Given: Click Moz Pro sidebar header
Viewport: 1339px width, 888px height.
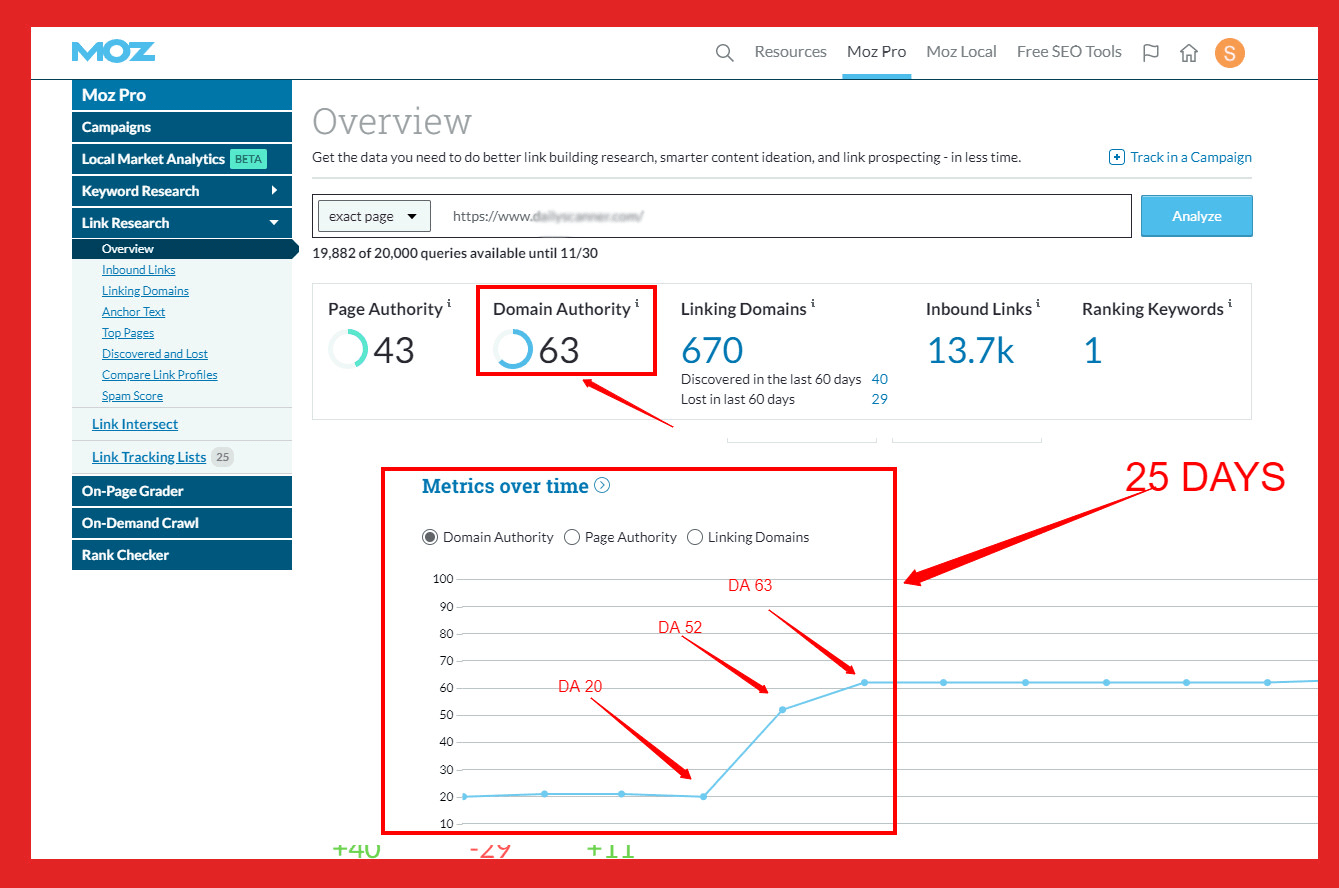Looking at the screenshot, I should [x=182, y=95].
